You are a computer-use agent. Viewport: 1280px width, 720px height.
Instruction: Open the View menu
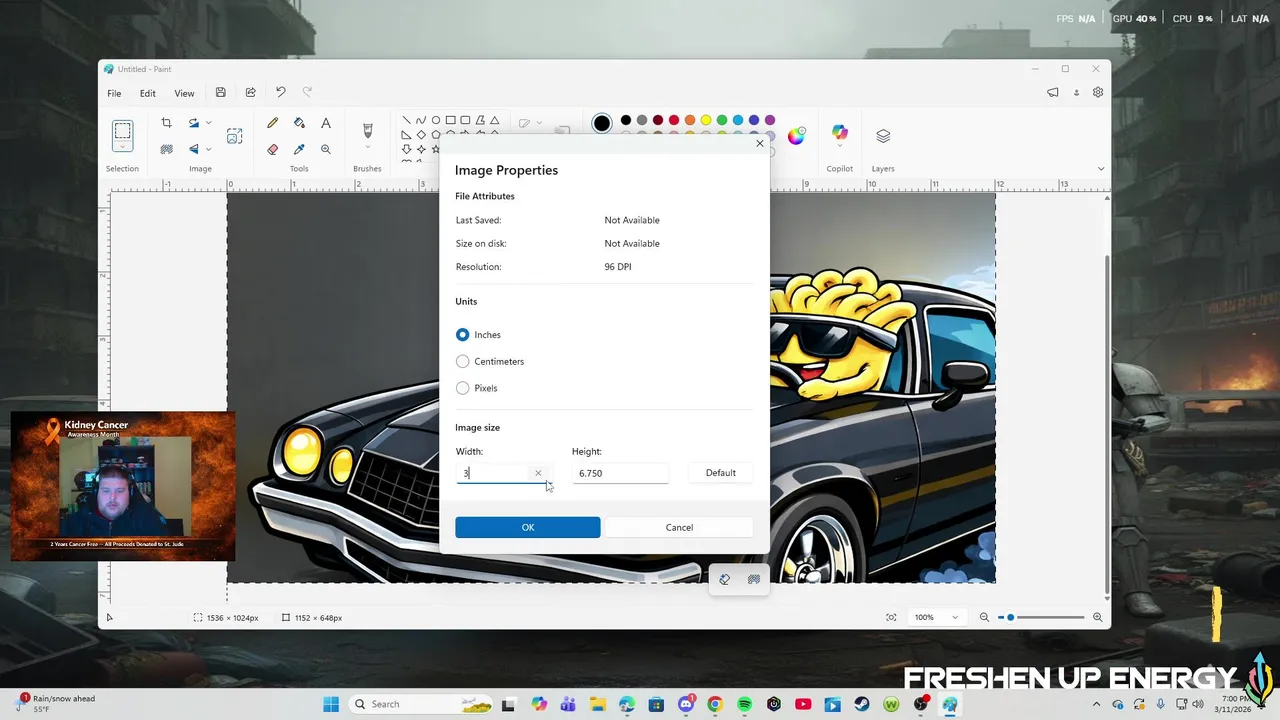[x=184, y=93]
